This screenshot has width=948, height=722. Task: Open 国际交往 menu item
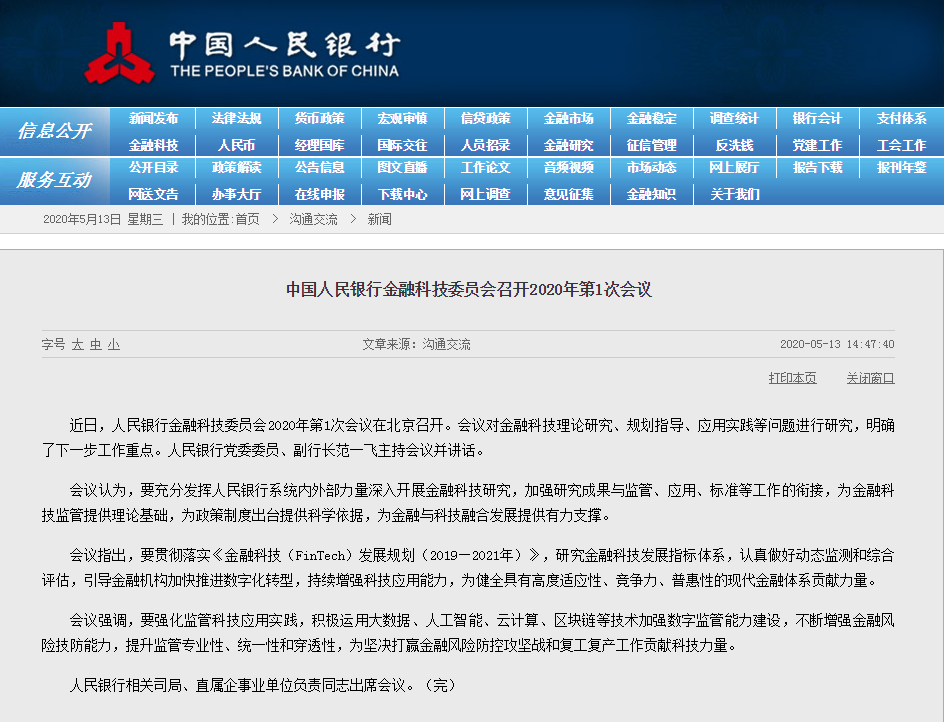point(402,145)
